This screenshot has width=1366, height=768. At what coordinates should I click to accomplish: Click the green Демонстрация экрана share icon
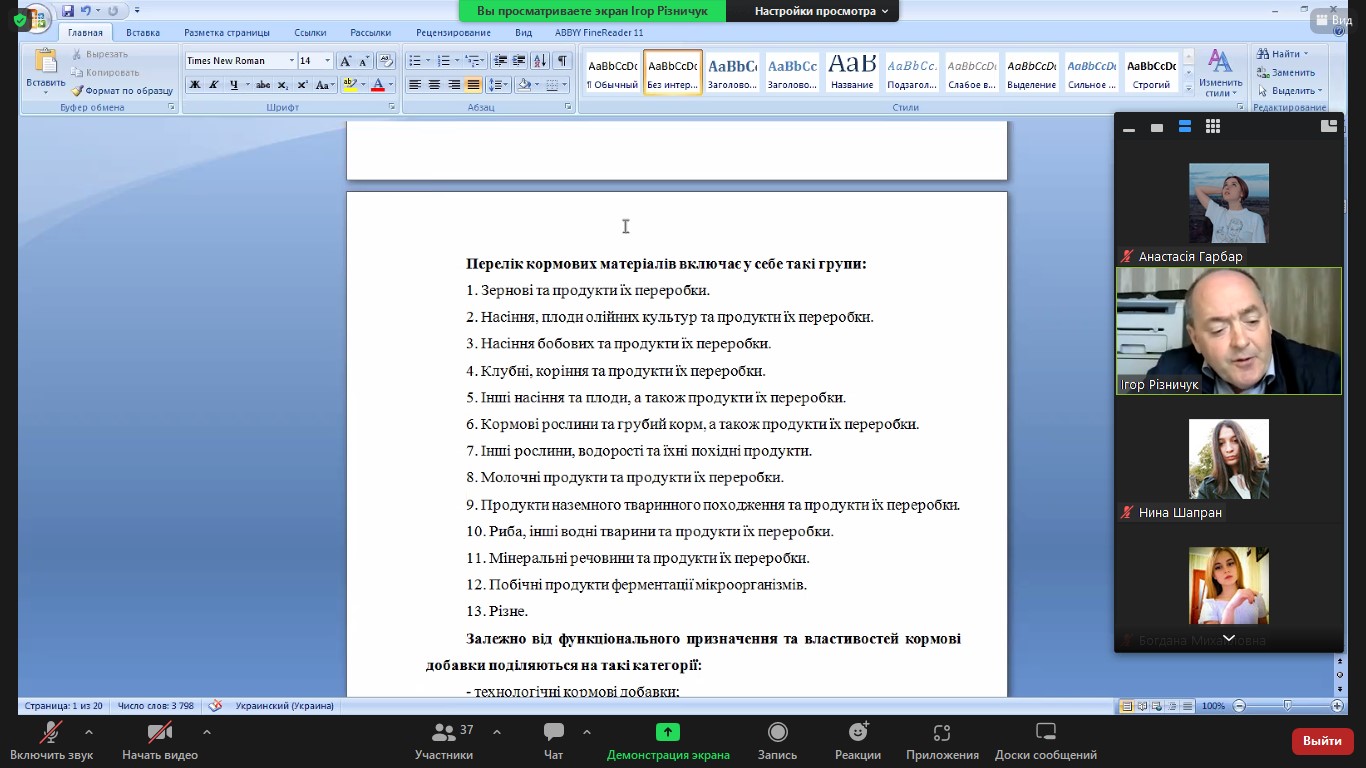(x=667, y=733)
